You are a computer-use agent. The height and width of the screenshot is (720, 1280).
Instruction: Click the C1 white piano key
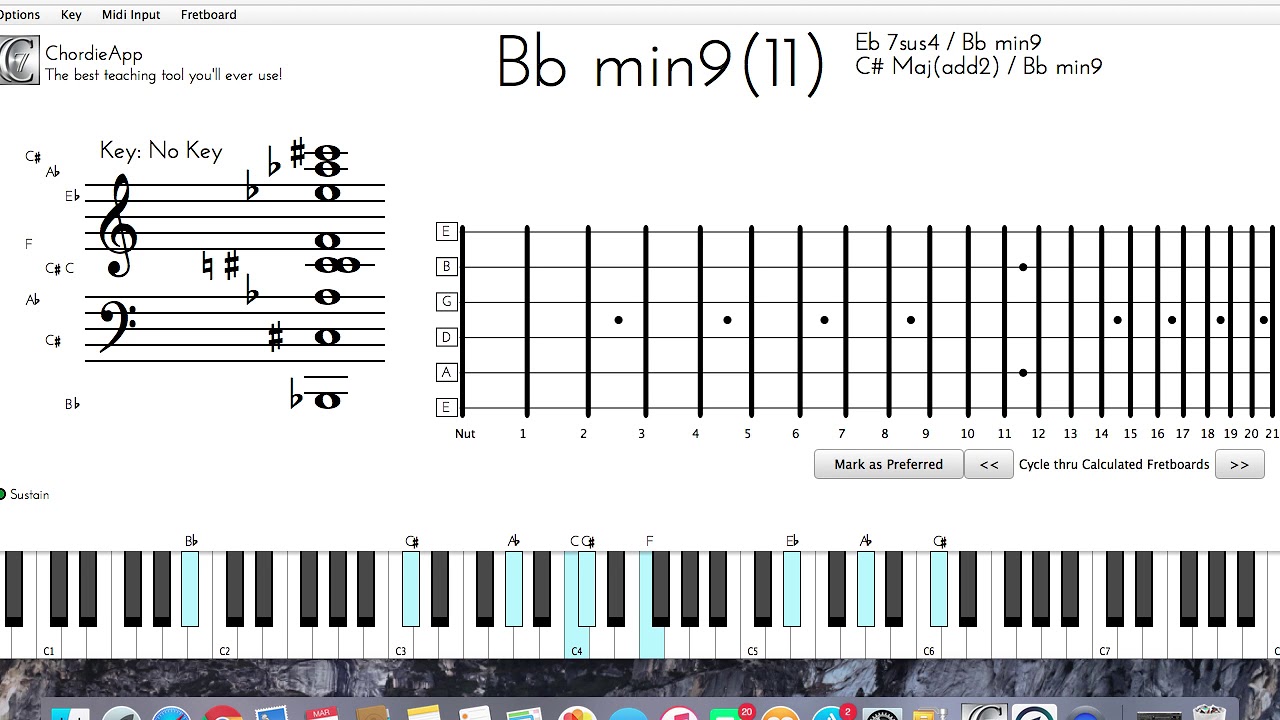pos(48,642)
